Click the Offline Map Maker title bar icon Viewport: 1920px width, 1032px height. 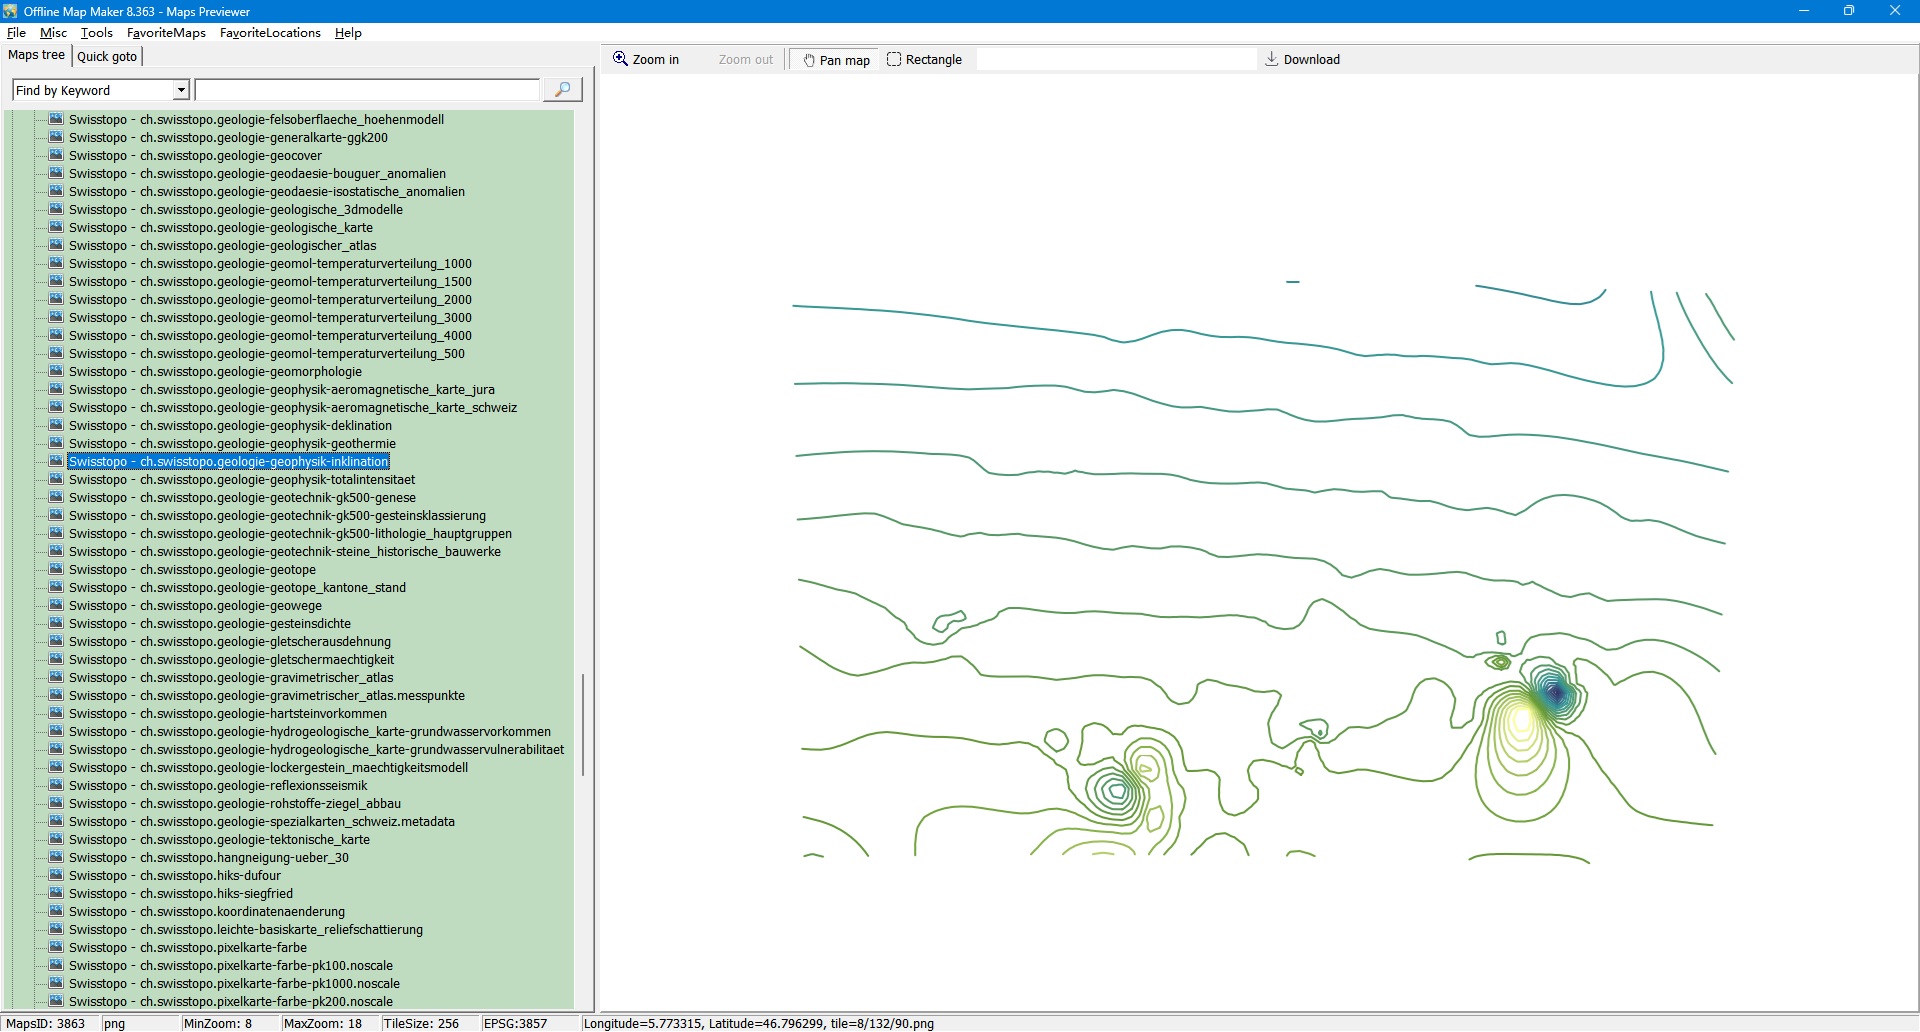[11, 11]
